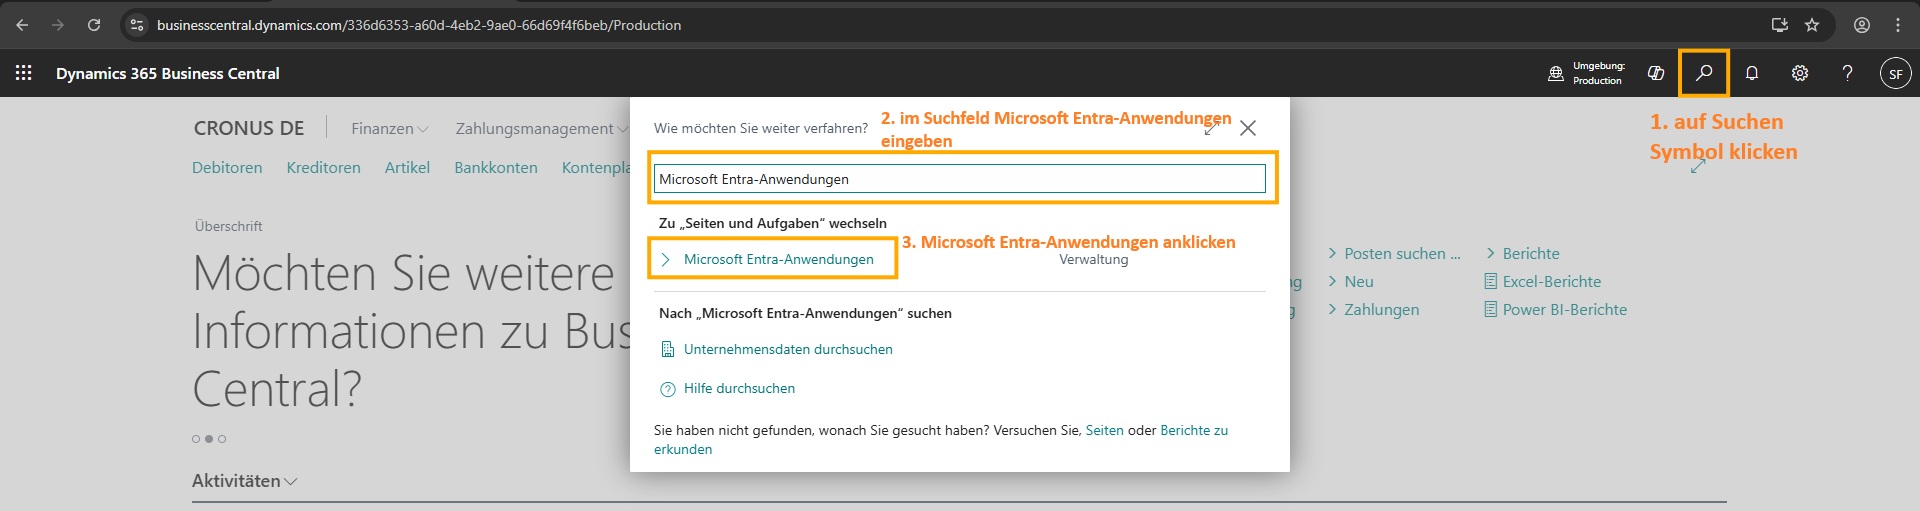Viewport: 1920px width, 511px height.
Task: Click the Dynamics 365 Business Central title
Action: 168,73
